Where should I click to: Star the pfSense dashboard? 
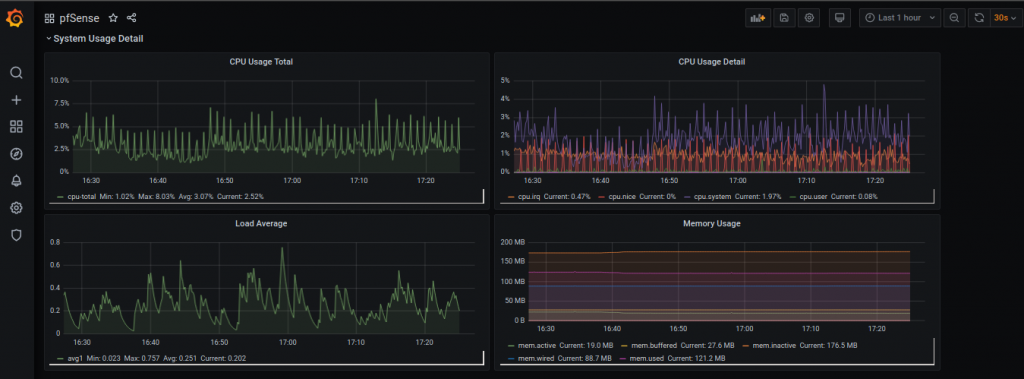click(113, 18)
